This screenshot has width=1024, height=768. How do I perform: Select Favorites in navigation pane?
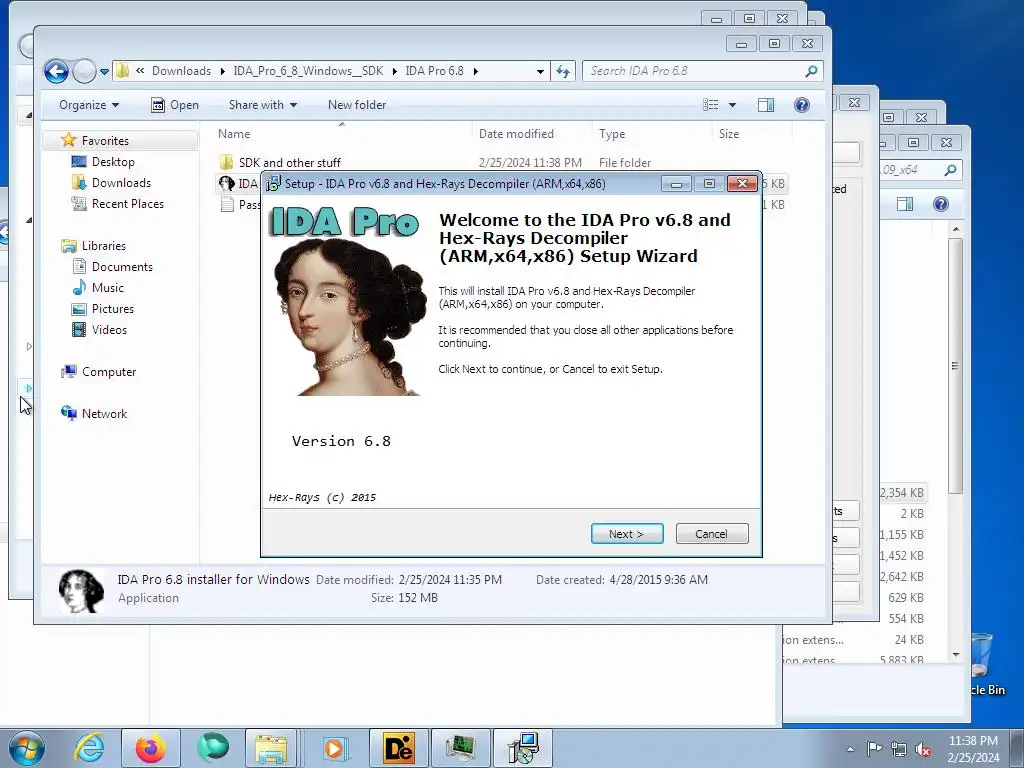[104, 140]
